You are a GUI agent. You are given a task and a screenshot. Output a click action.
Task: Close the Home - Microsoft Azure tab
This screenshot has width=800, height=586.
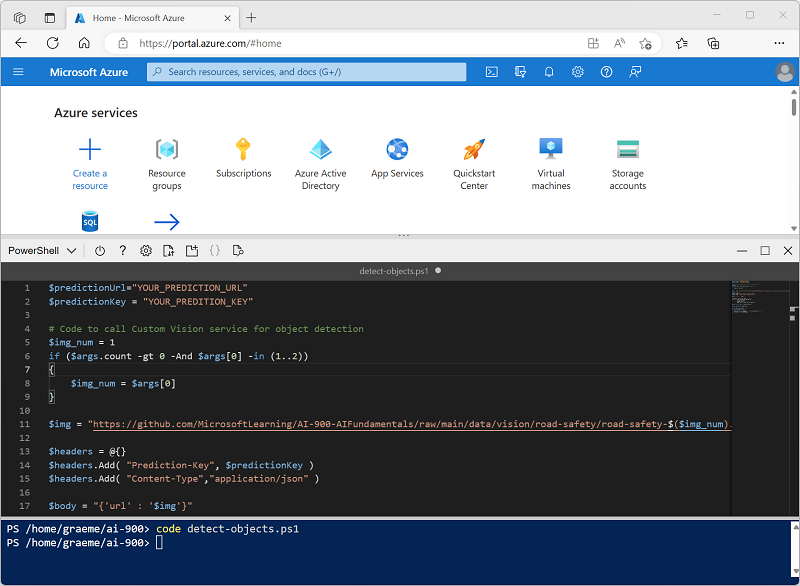pos(228,18)
